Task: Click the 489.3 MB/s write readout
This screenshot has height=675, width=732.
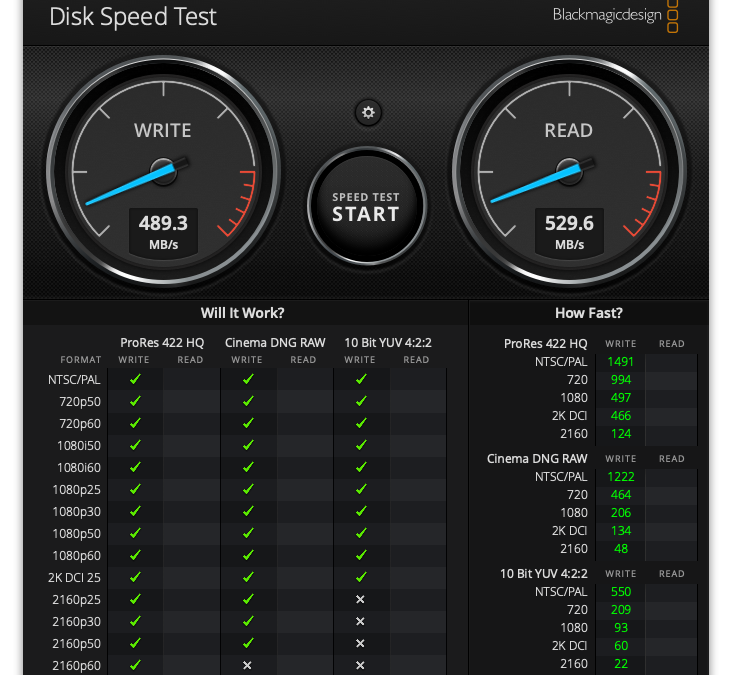Action: click(163, 231)
